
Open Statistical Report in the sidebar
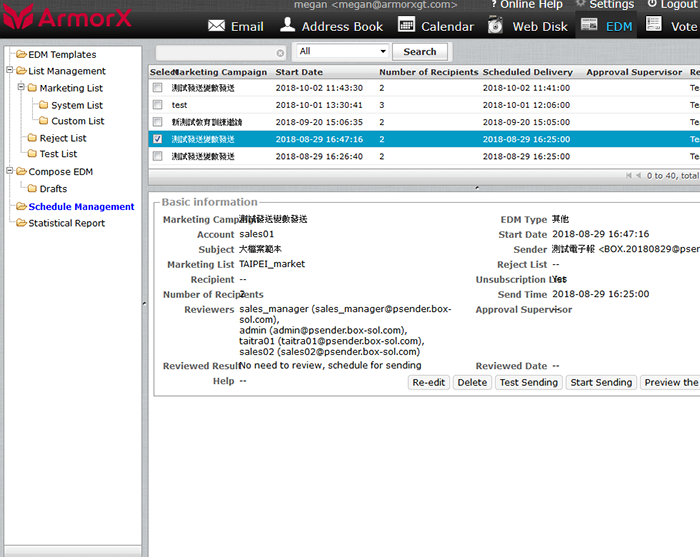point(67,223)
